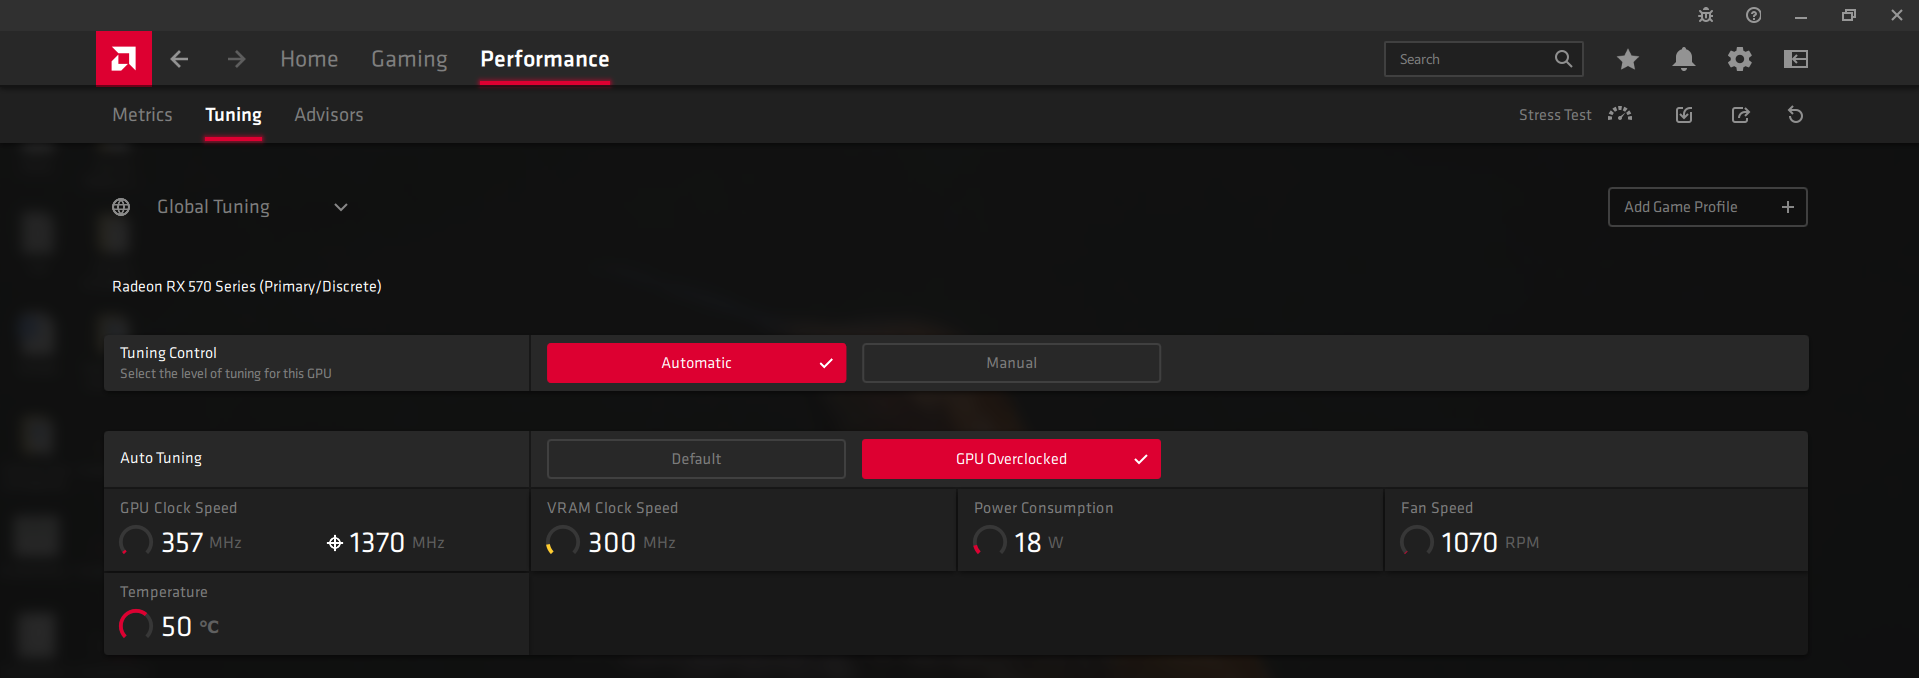Click the Add Game Profile button

(1707, 207)
